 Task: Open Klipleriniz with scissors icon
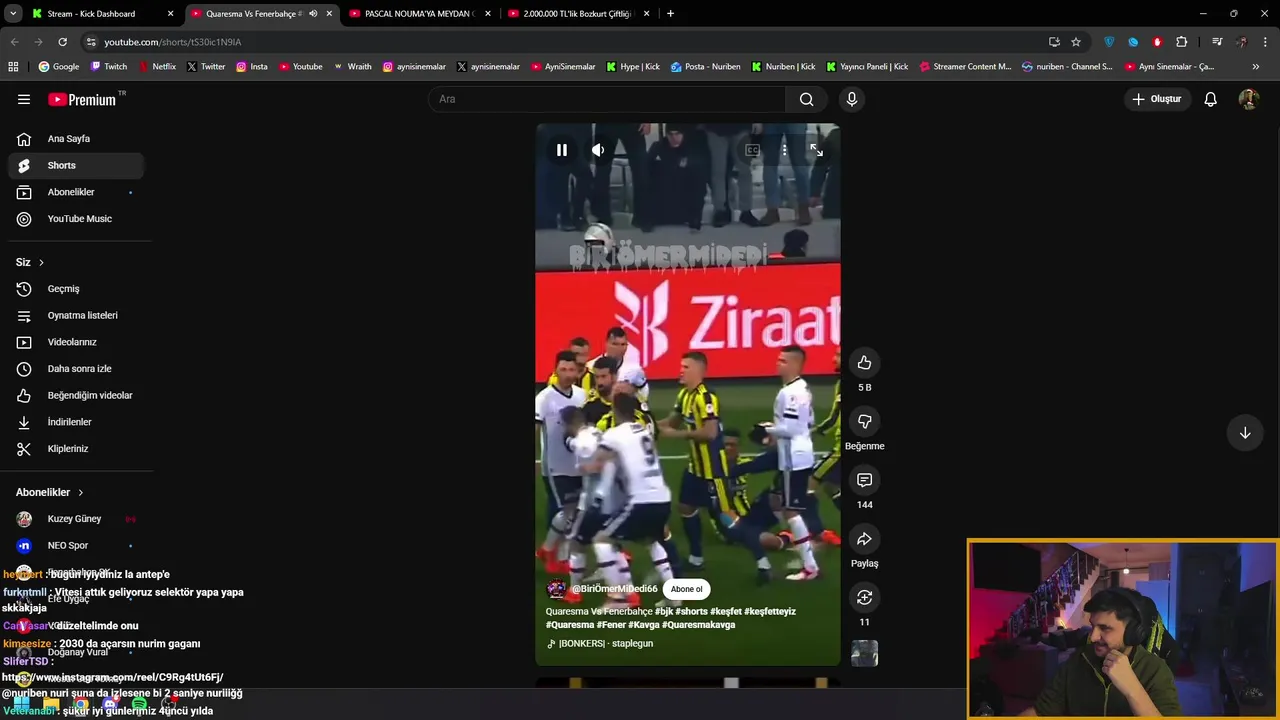click(x=76, y=449)
